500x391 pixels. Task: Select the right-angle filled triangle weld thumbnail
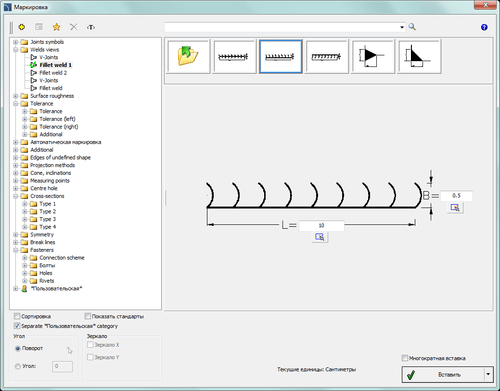[419, 56]
